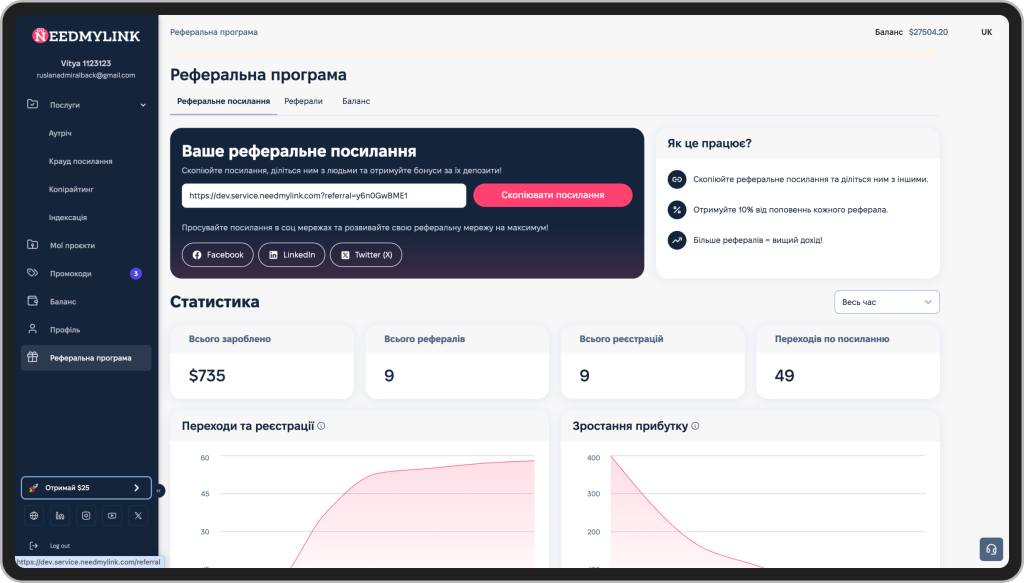Share referral link via Facebook button
This screenshot has height=583, width=1024.
point(217,255)
